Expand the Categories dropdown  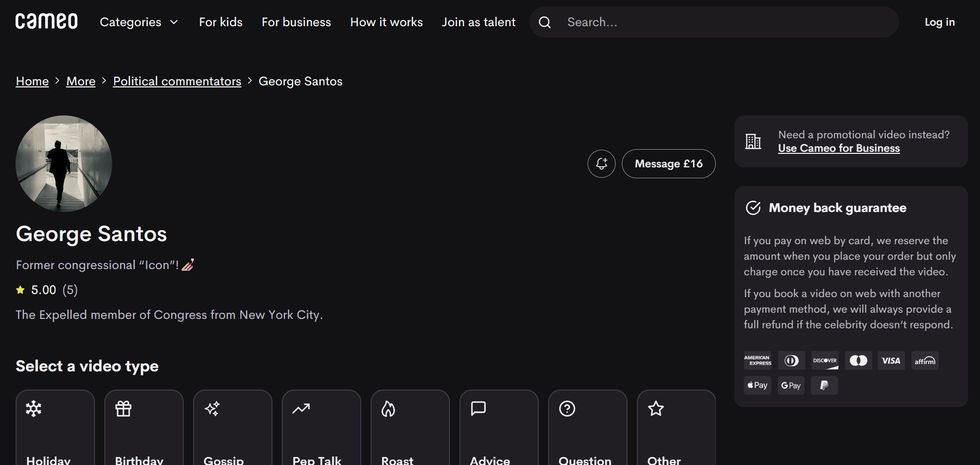tap(139, 22)
